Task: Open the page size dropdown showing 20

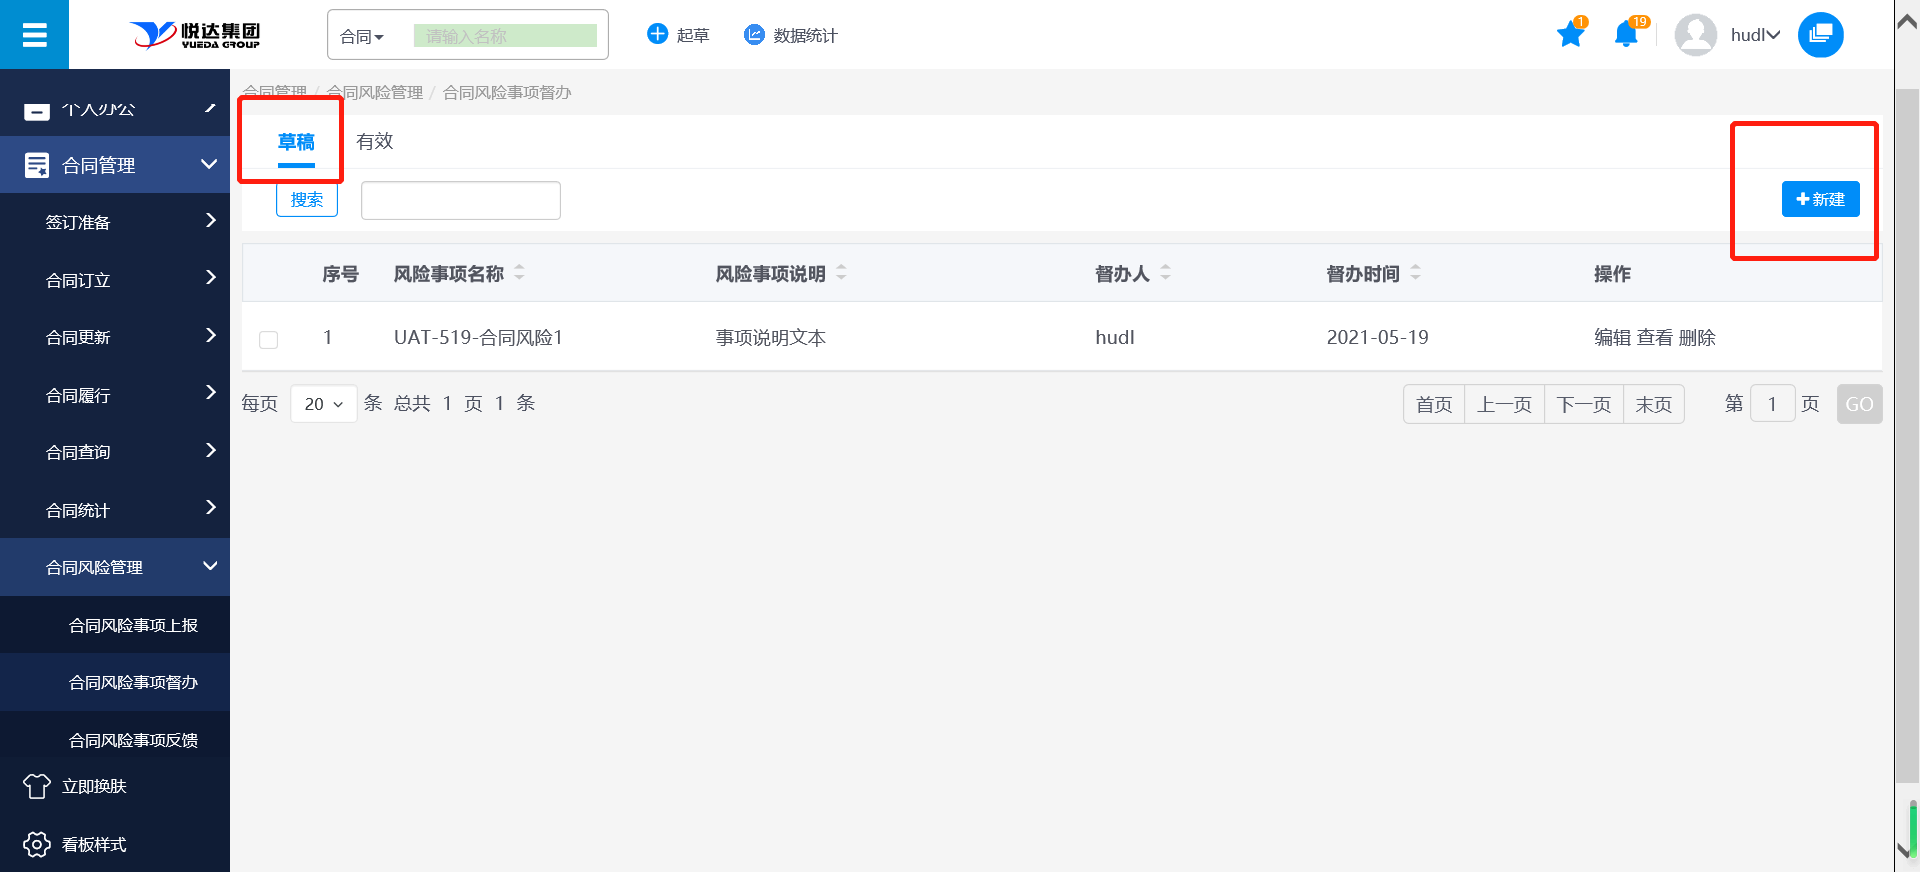Action: click(x=323, y=404)
